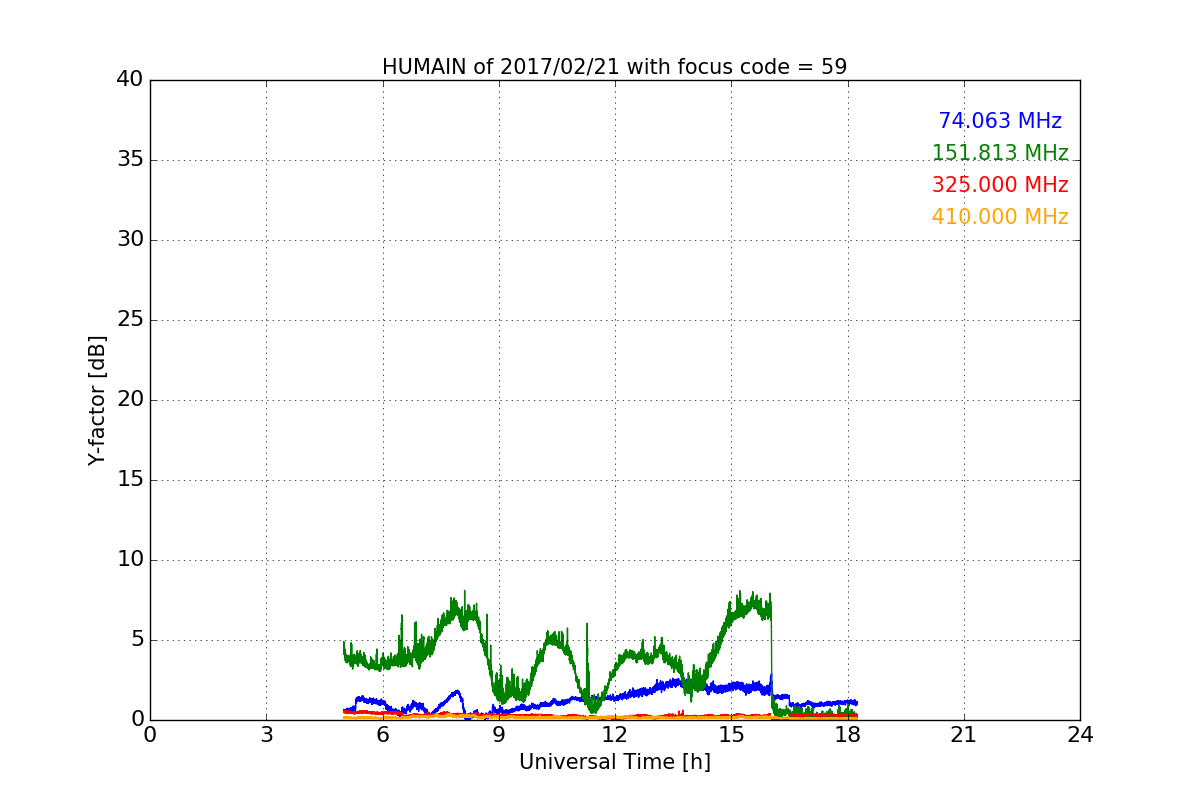Click the x-axis tick label 18

847,734
